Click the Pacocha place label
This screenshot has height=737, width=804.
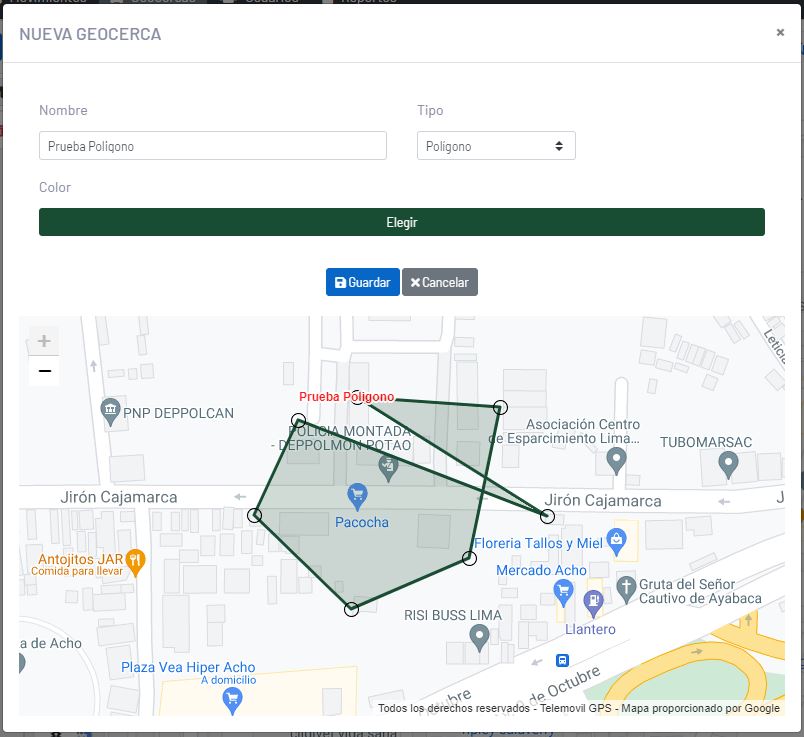[361, 522]
